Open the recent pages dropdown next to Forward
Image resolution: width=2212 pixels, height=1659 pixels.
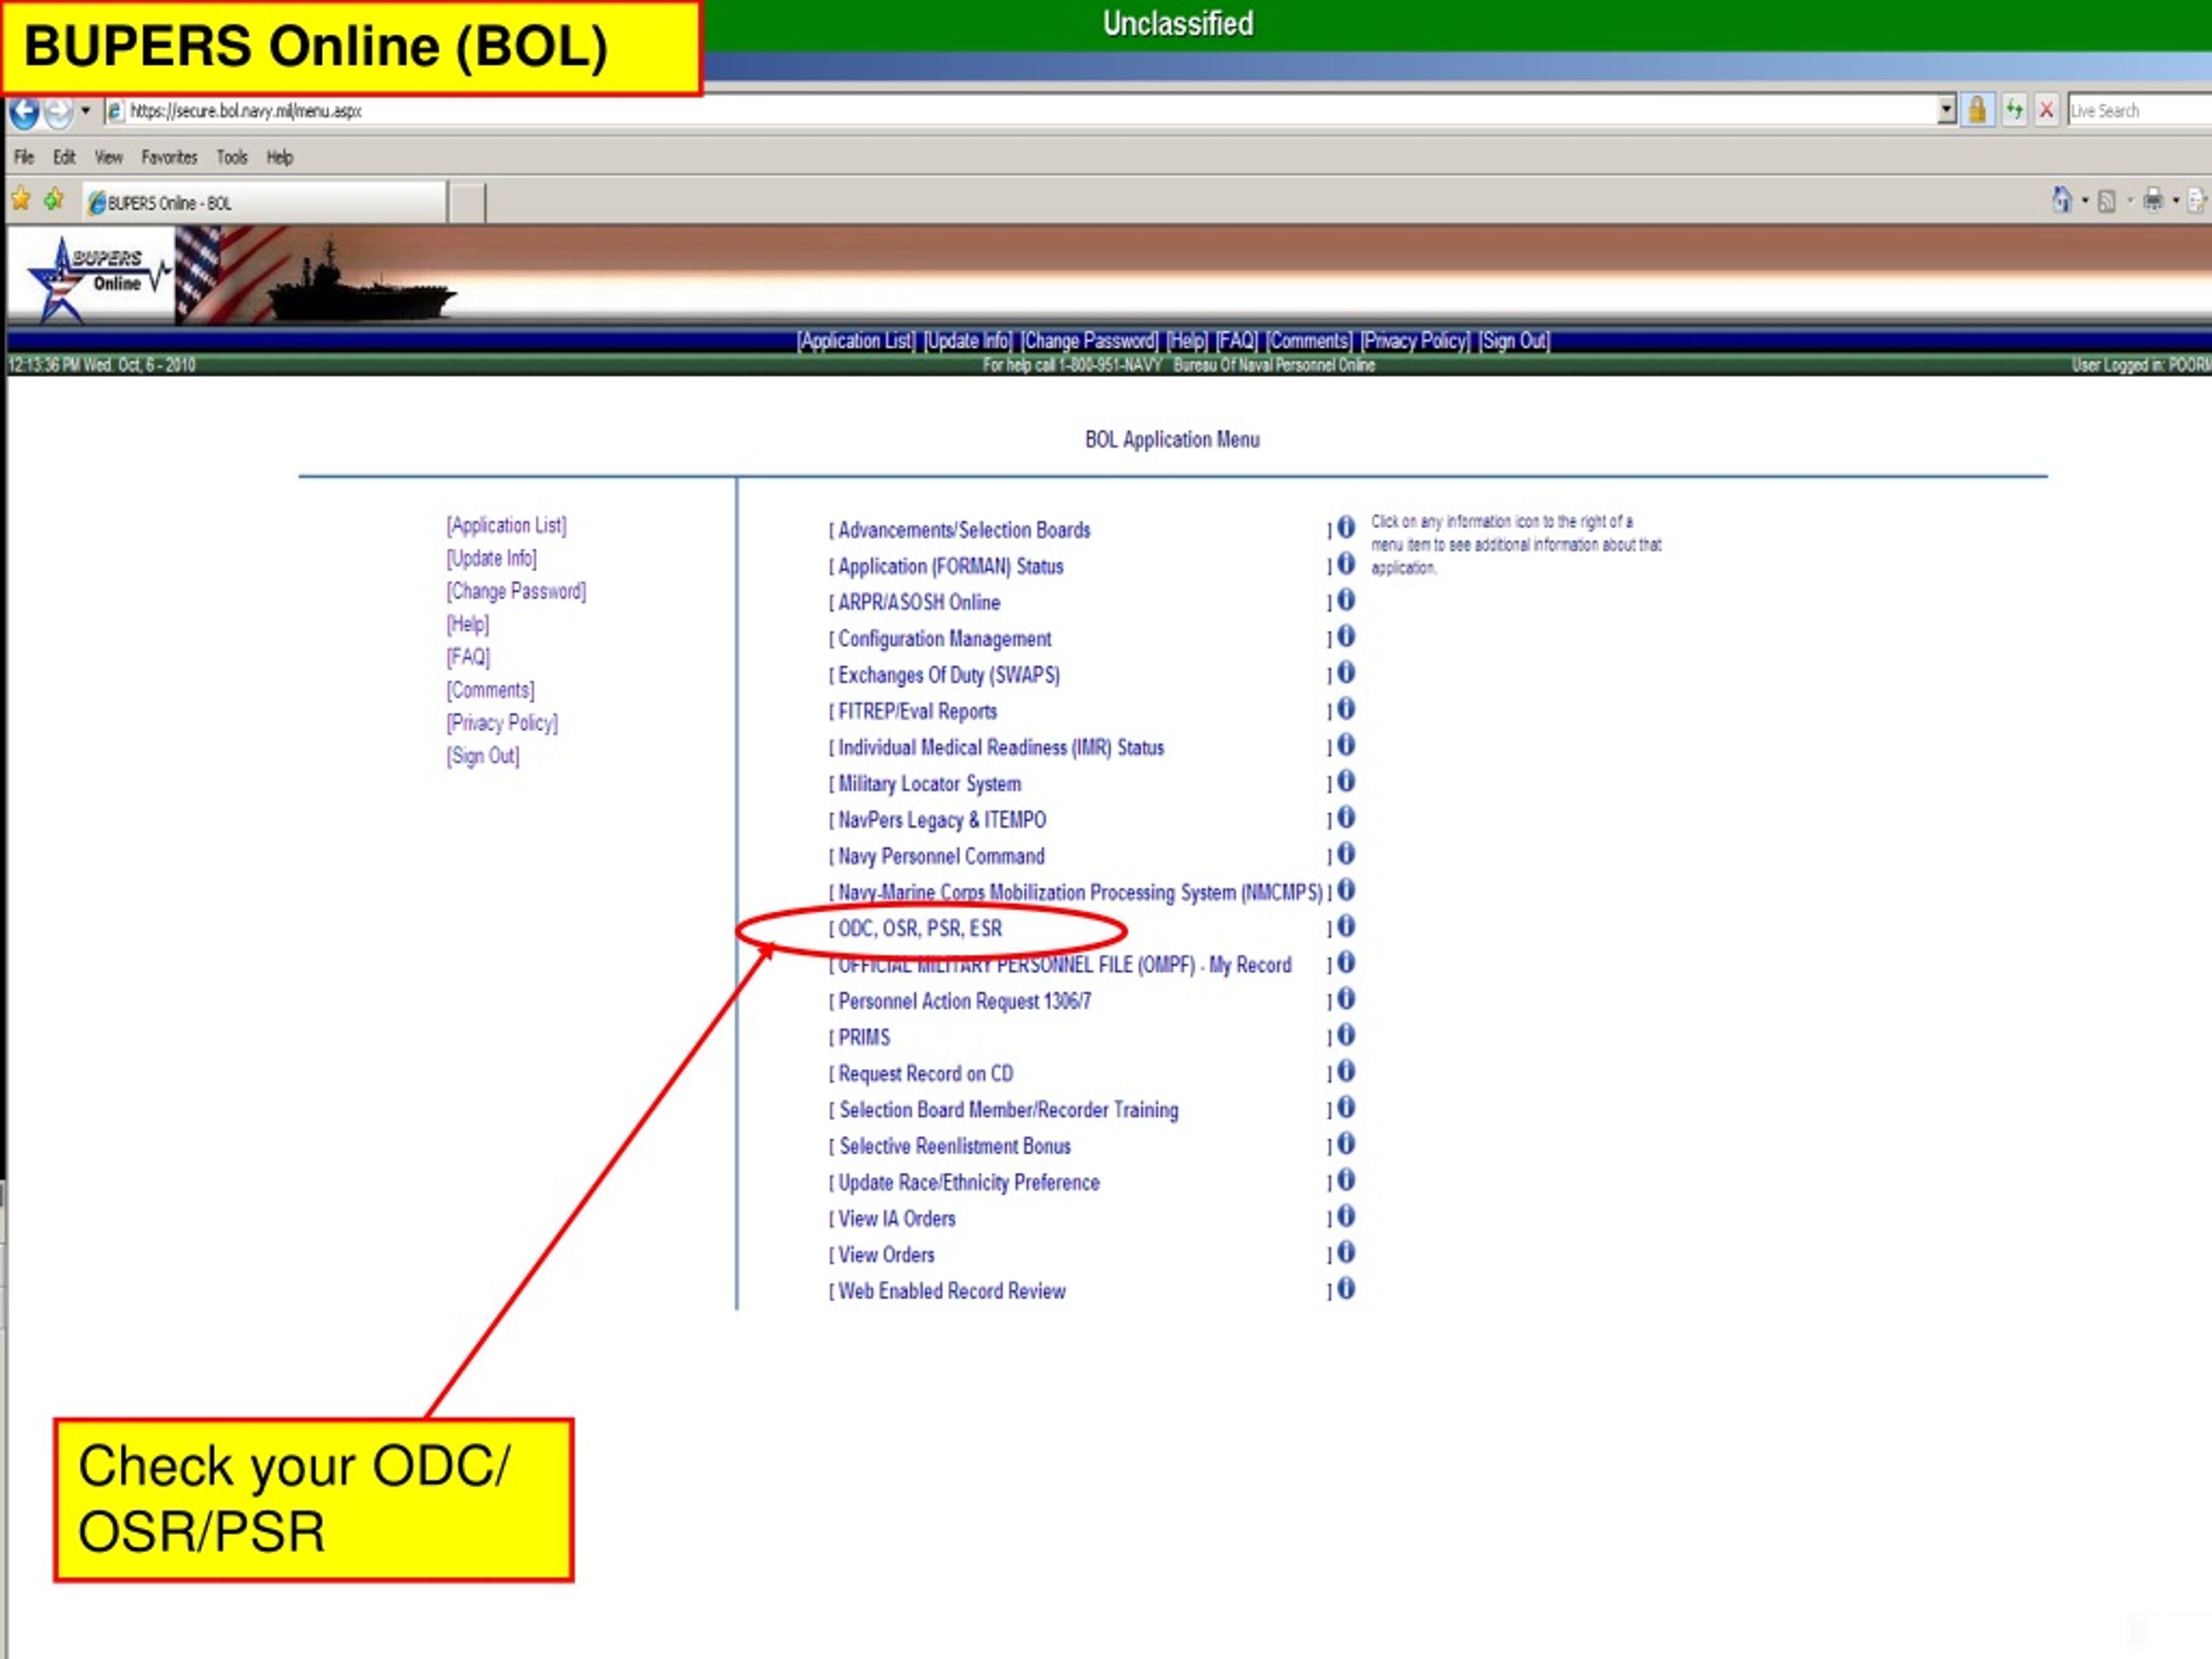86,110
